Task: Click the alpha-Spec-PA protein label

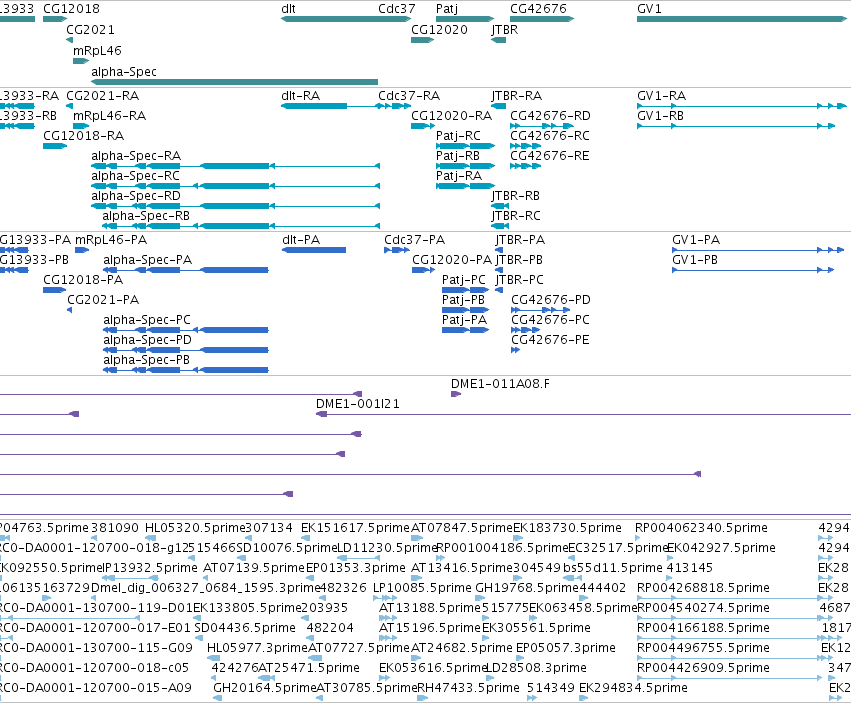Action: [x=148, y=260]
